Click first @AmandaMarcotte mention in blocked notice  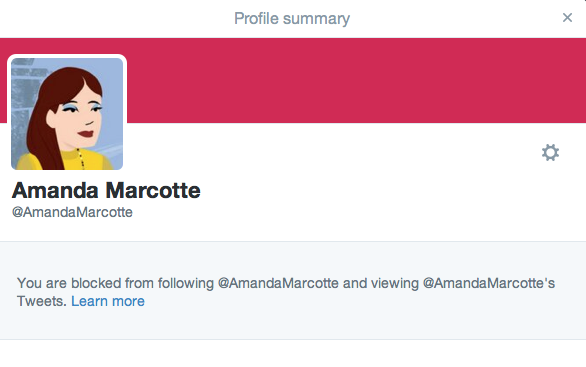tap(278, 283)
